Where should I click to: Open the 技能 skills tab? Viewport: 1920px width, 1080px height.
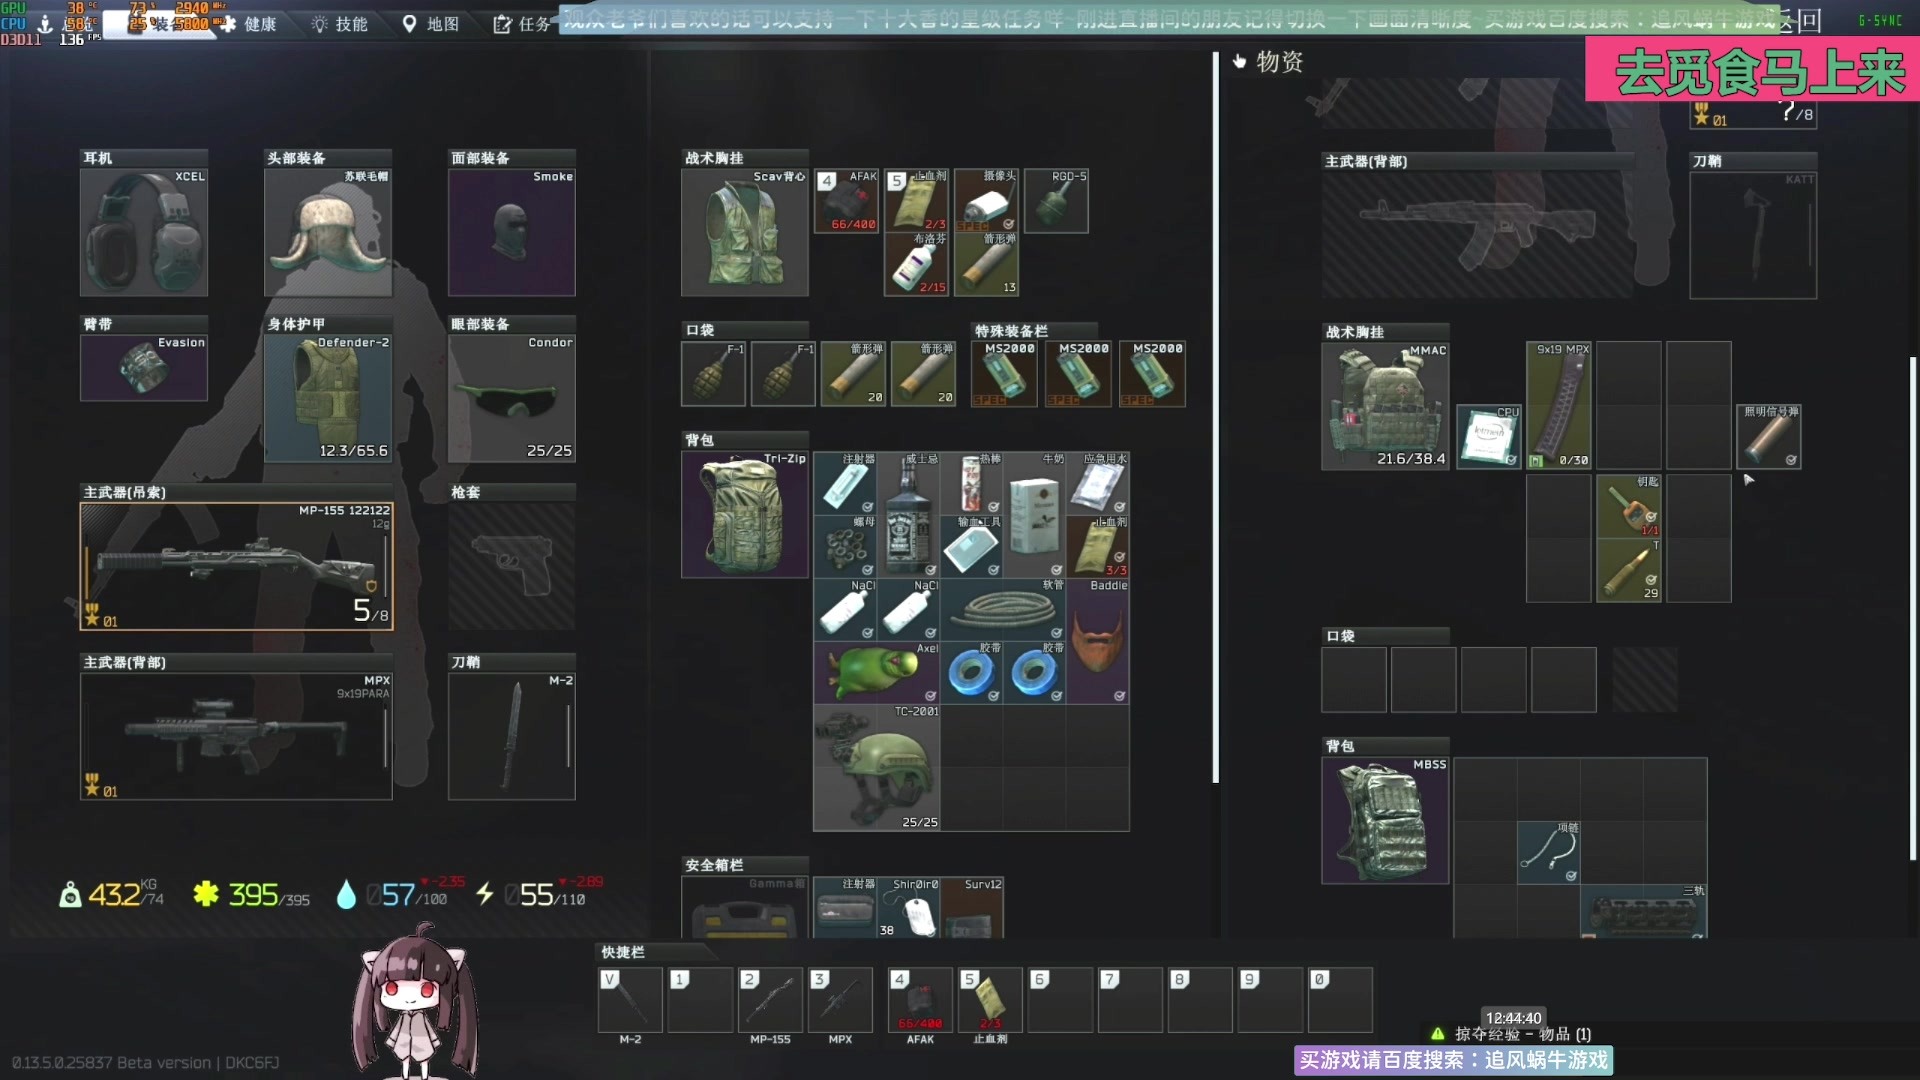(340, 24)
